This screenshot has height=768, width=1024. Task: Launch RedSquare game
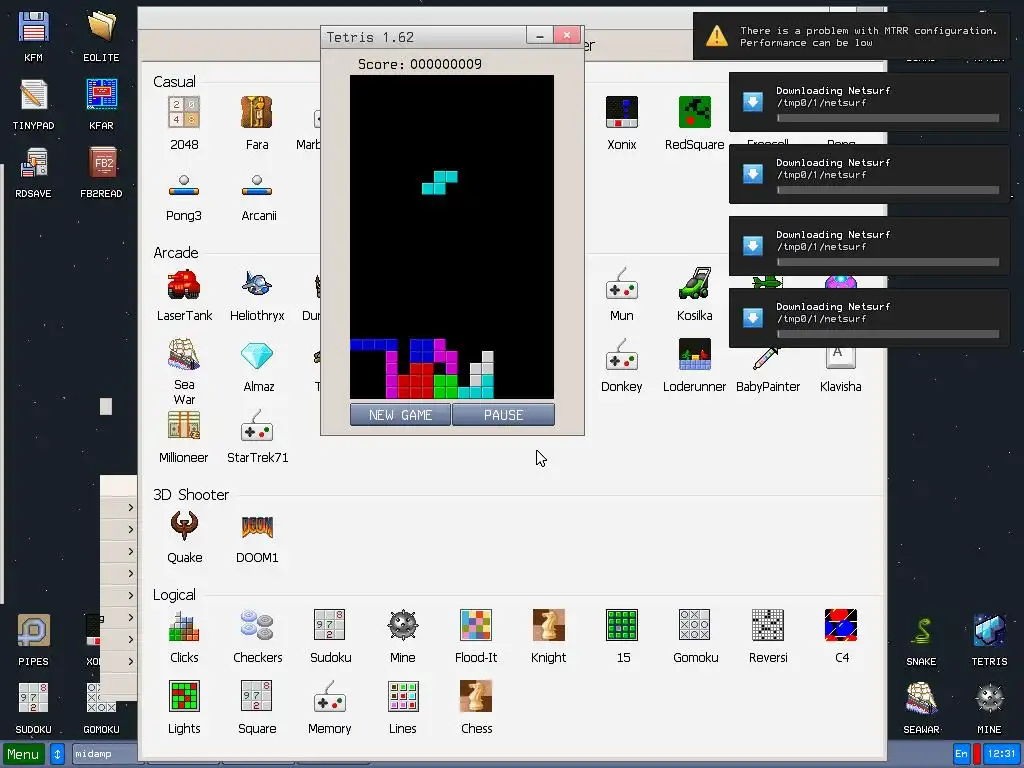(x=695, y=113)
